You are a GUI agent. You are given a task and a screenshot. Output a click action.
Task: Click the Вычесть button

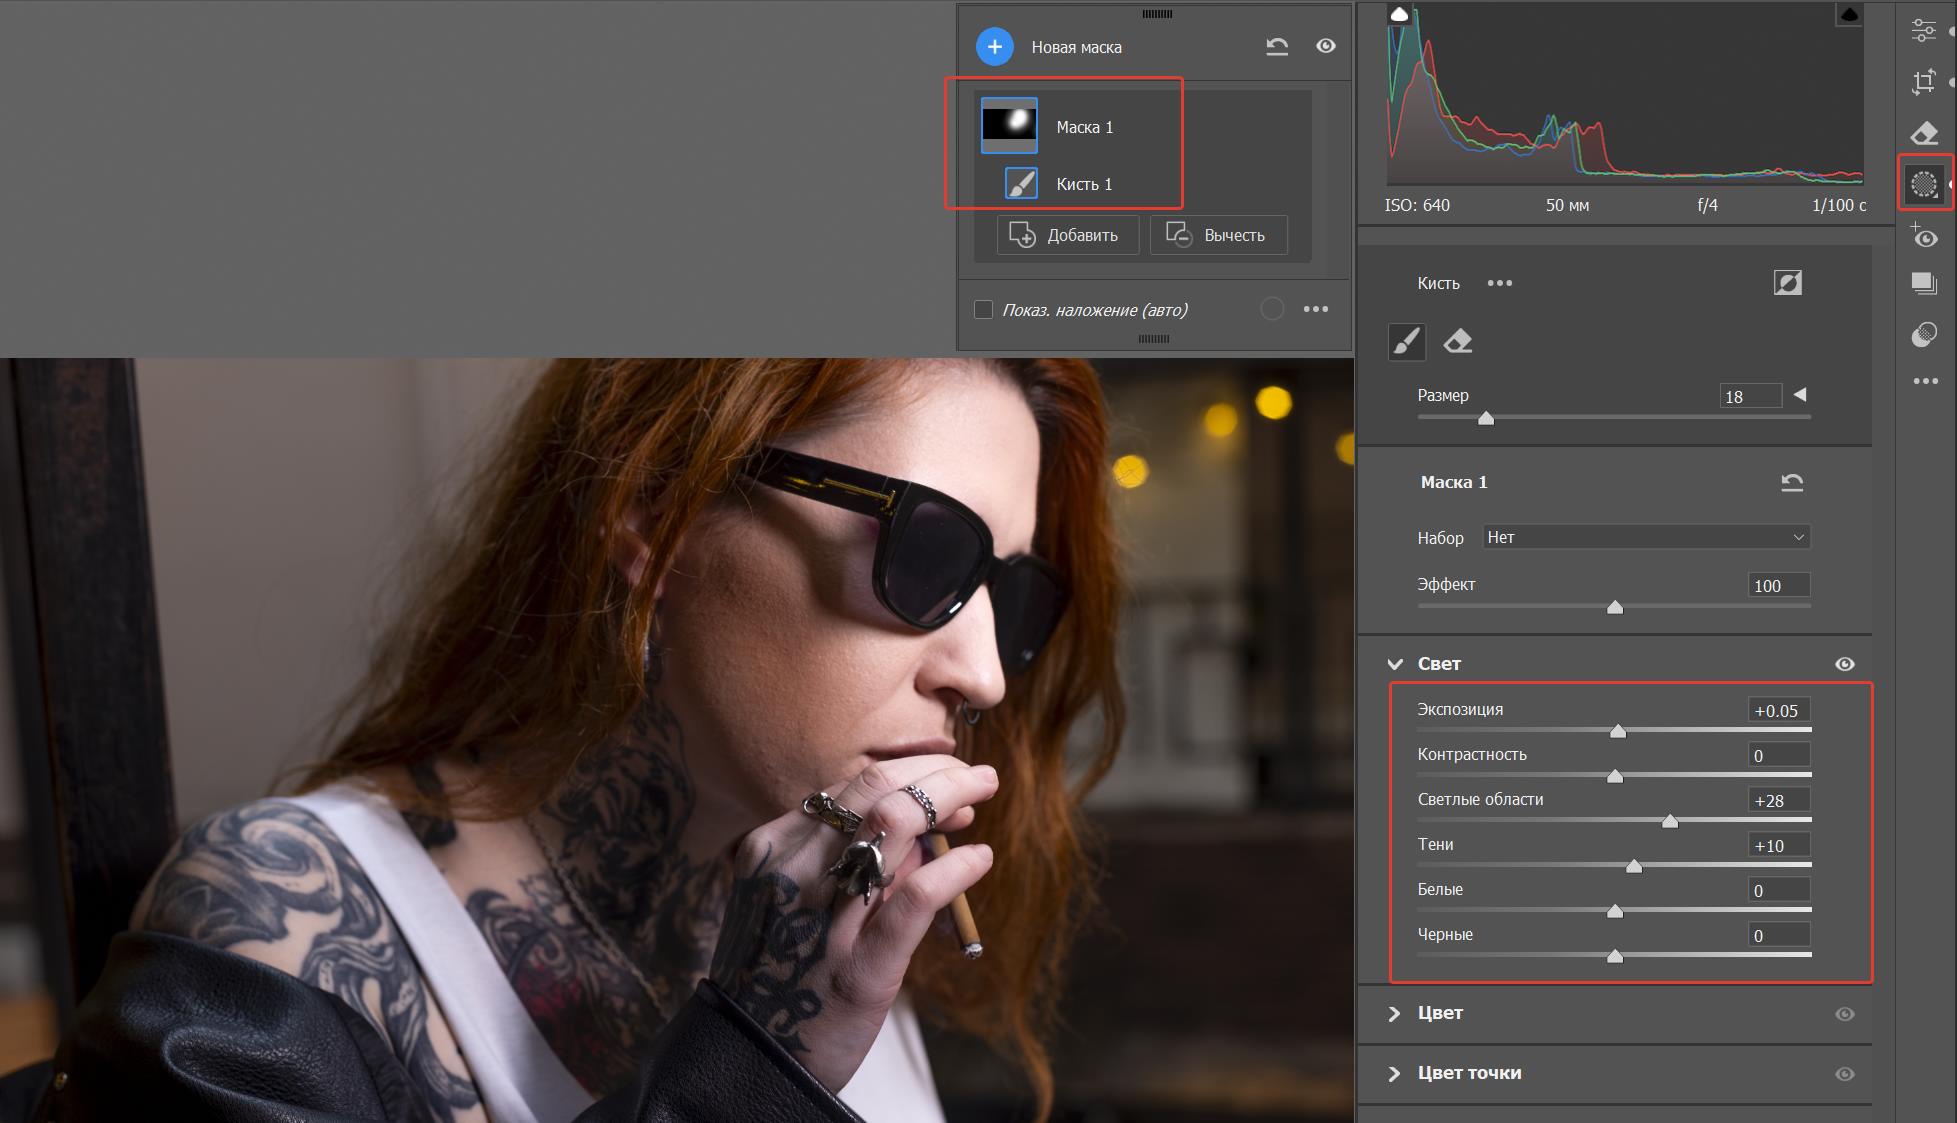(x=1217, y=235)
